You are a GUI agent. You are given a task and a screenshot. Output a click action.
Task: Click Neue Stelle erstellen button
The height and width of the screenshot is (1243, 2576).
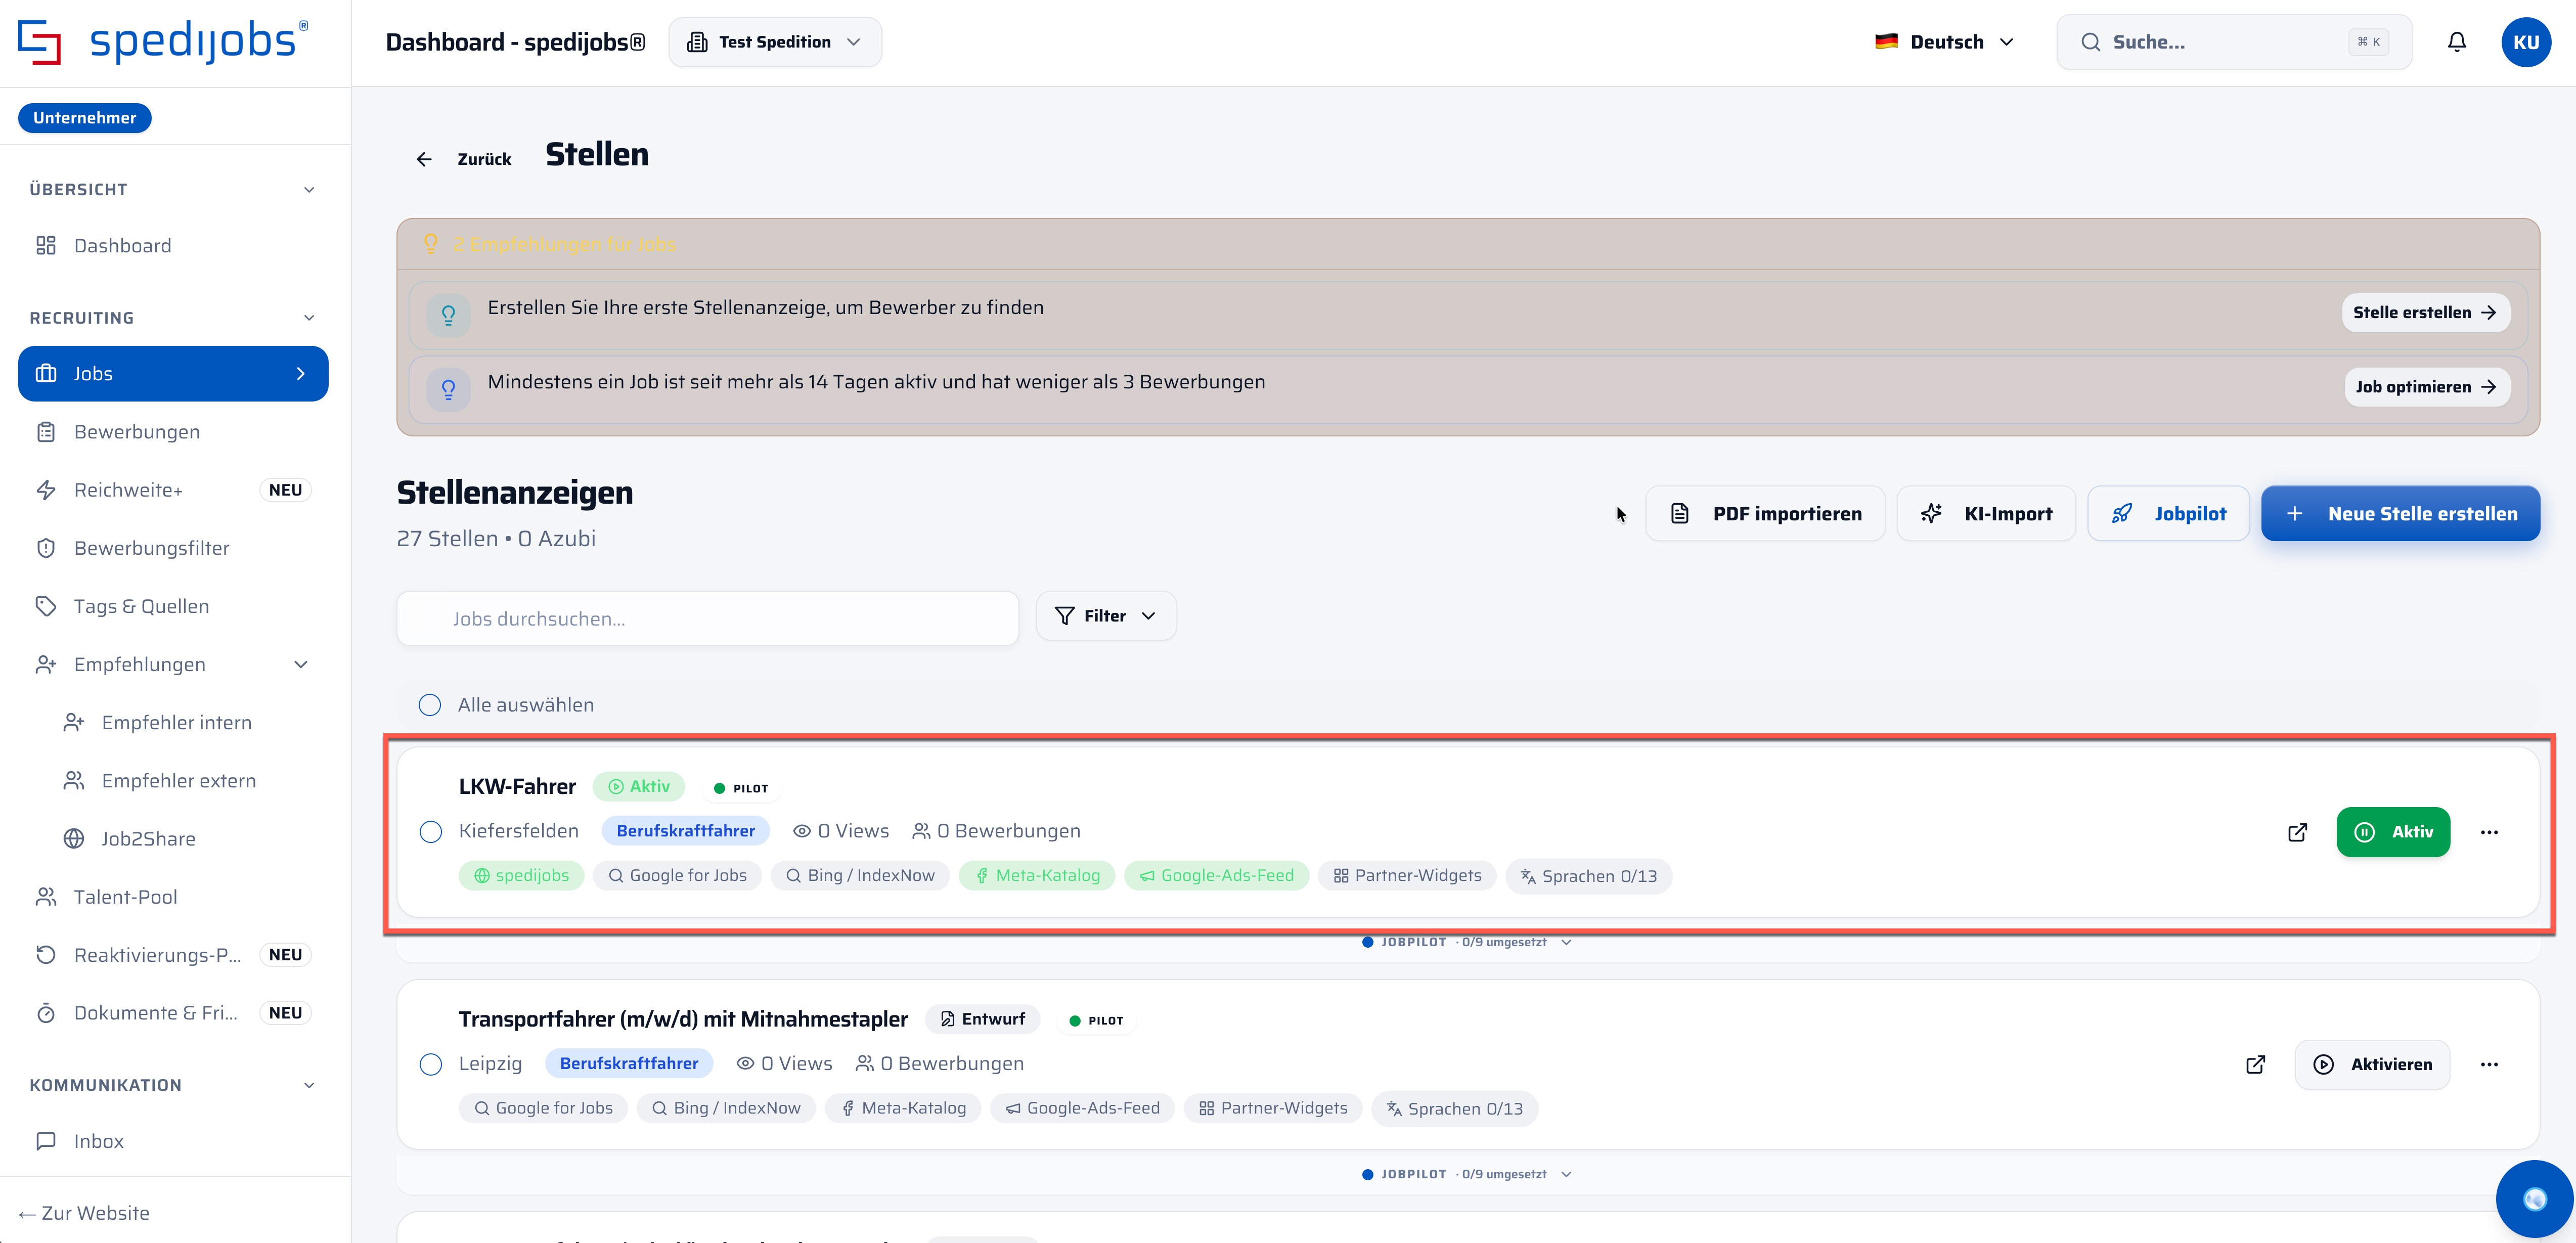click(2400, 514)
